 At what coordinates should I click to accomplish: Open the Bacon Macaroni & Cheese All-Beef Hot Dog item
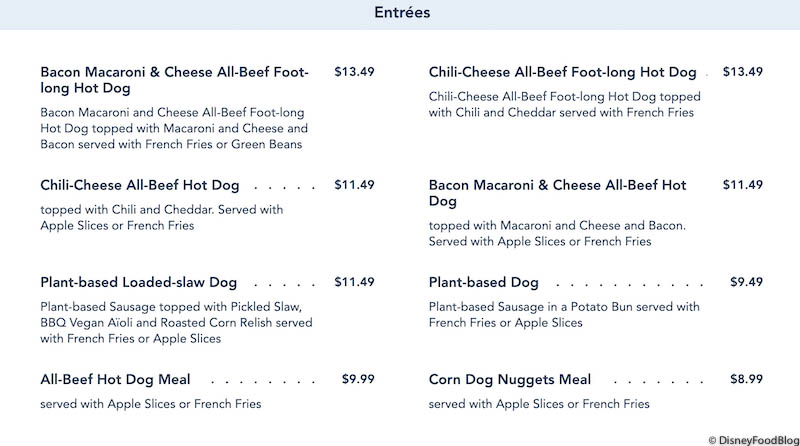[558, 193]
